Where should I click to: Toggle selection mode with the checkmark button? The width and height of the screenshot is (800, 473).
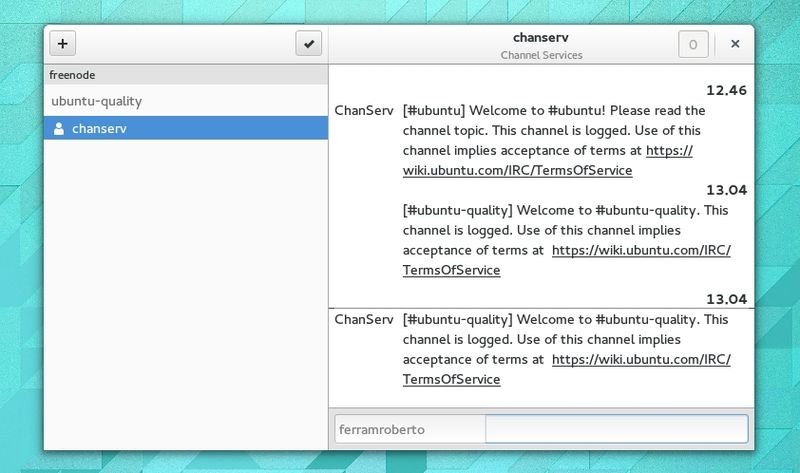point(309,44)
